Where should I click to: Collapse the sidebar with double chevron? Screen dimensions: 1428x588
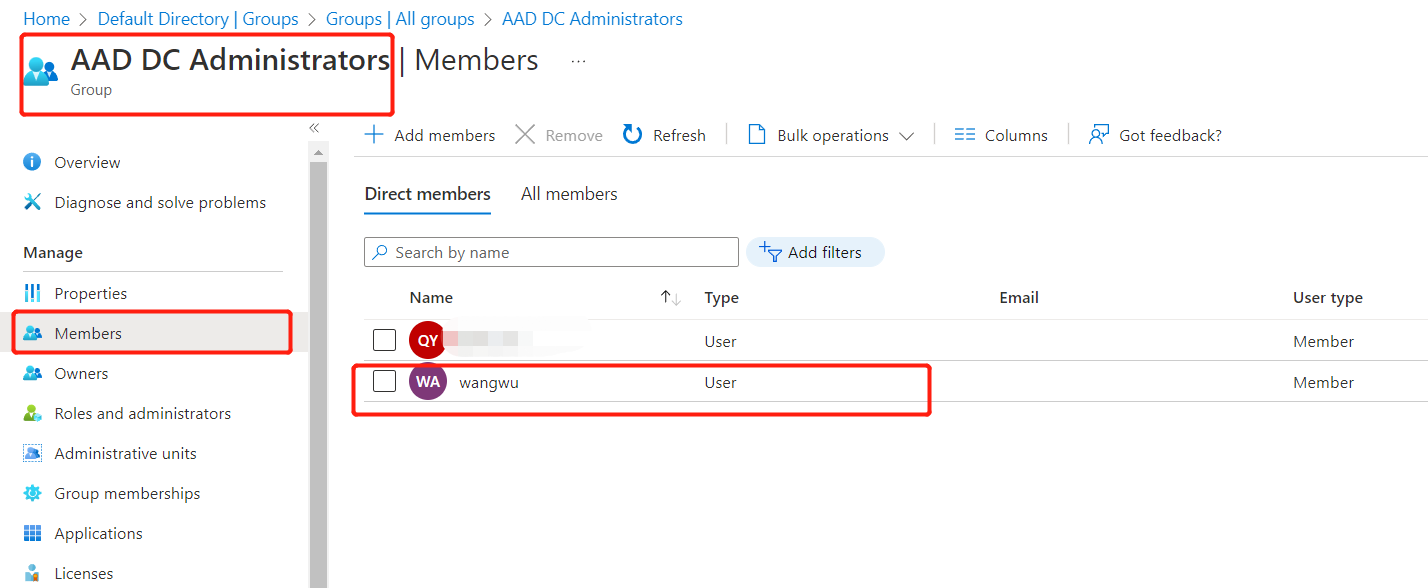[314, 128]
